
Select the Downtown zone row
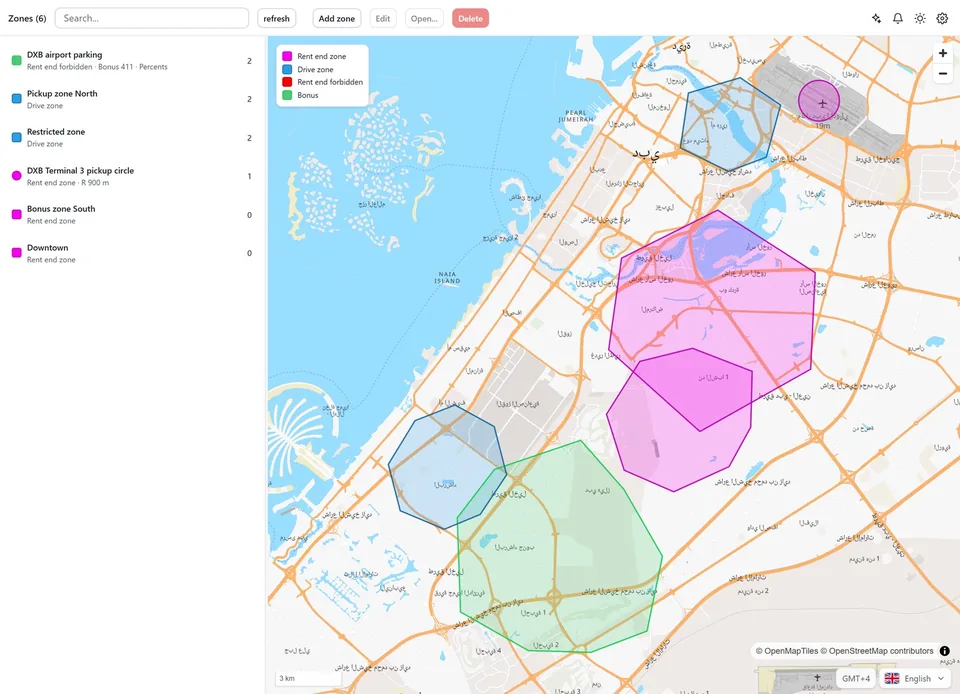click(x=132, y=253)
